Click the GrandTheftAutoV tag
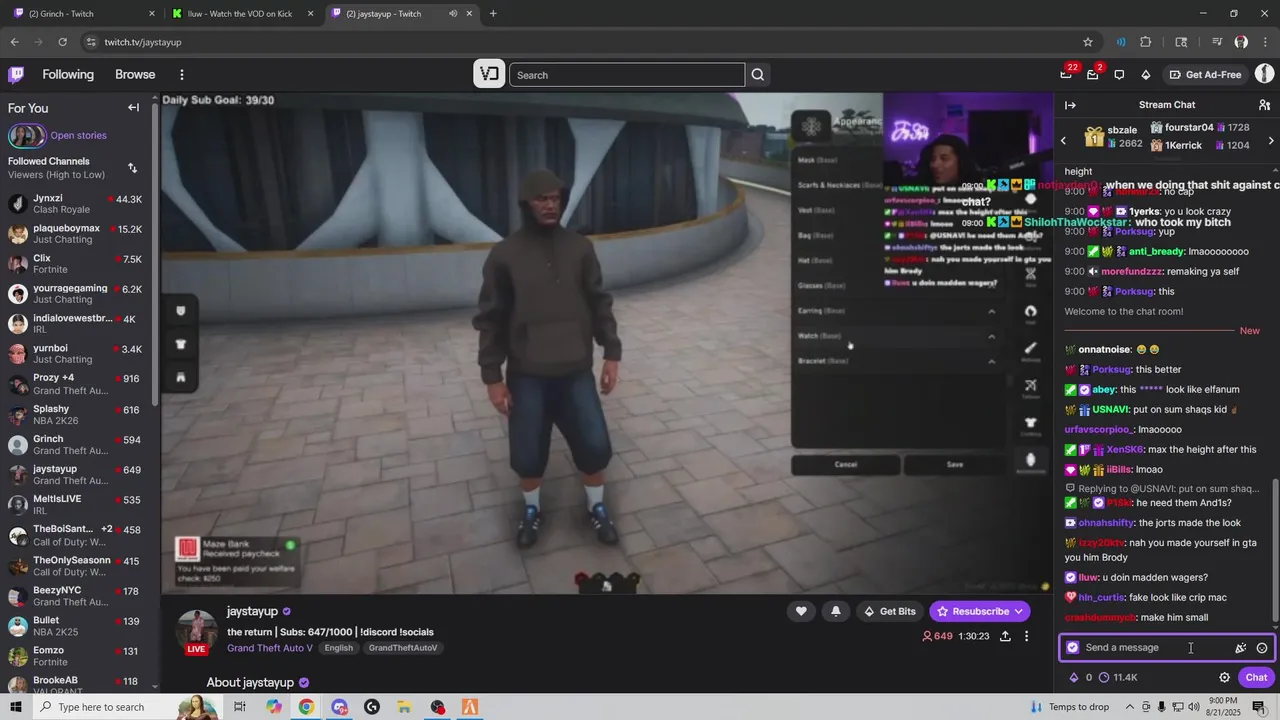Screen dimensions: 1280x720 402,648
